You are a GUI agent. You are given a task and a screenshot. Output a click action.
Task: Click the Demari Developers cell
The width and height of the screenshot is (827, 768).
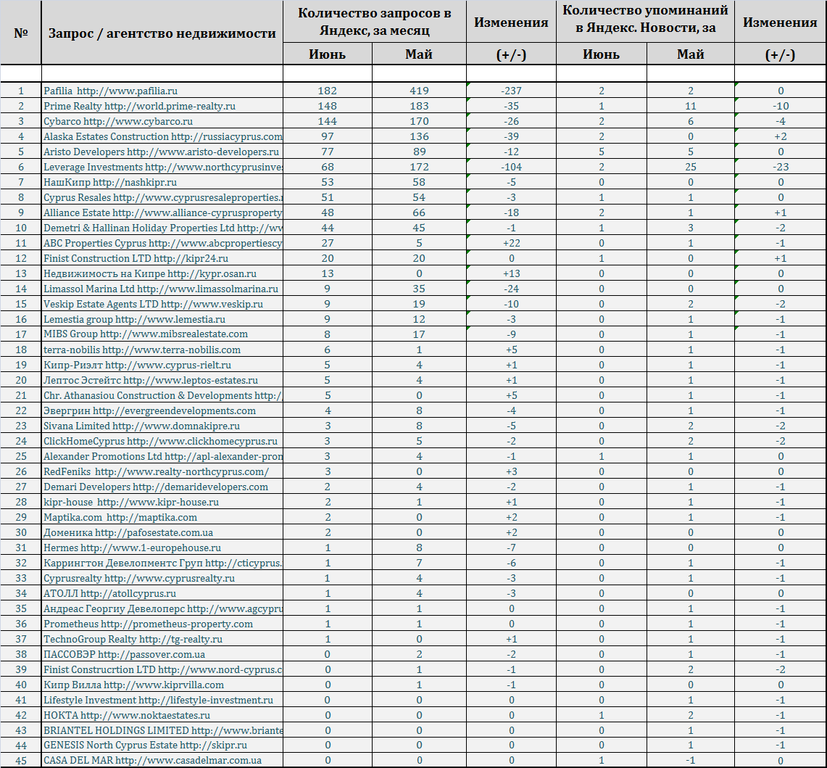(162, 487)
